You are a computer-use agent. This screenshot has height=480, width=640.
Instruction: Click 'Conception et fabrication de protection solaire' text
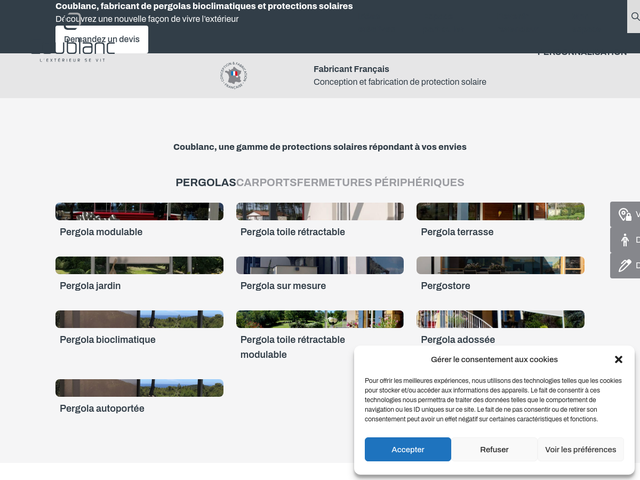pyautogui.click(x=400, y=82)
